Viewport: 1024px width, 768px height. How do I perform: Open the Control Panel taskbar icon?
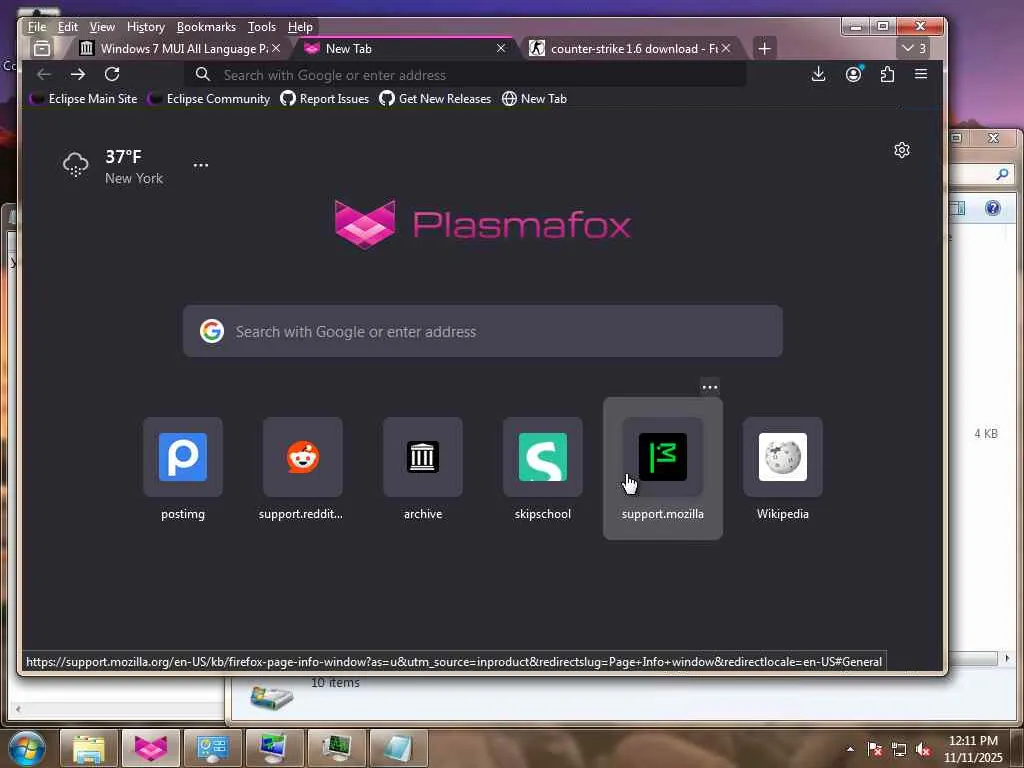[213, 748]
